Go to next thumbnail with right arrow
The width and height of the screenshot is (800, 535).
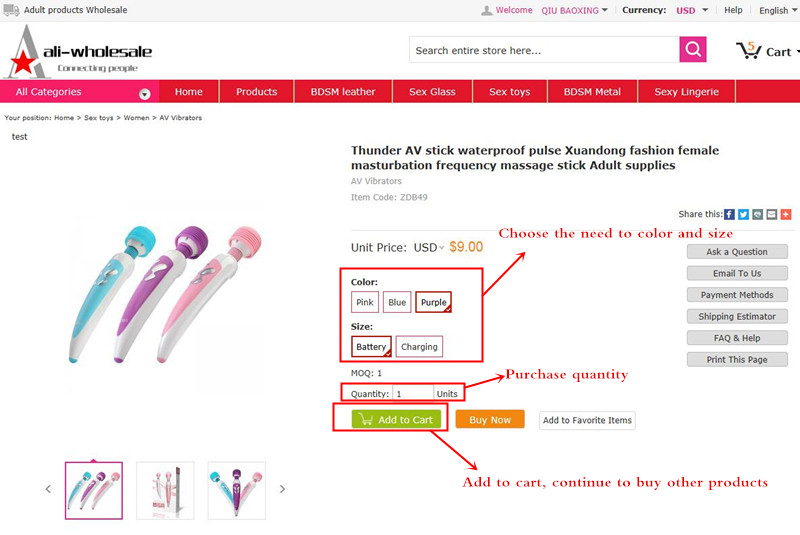tap(282, 489)
